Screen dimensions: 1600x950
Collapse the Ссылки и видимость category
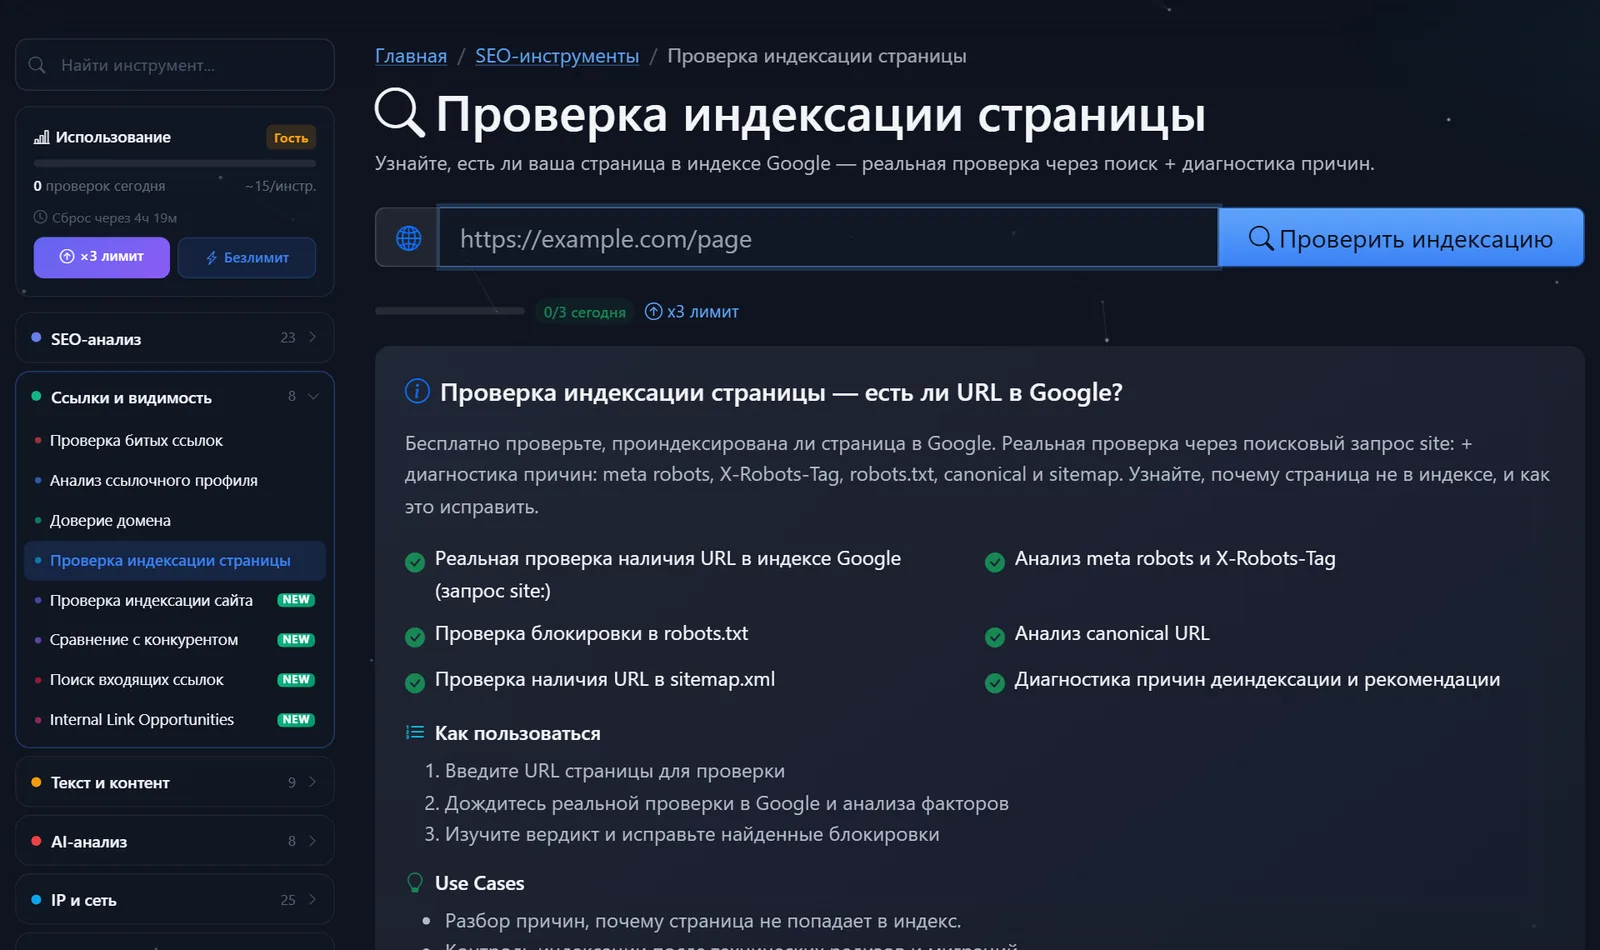pos(175,397)
